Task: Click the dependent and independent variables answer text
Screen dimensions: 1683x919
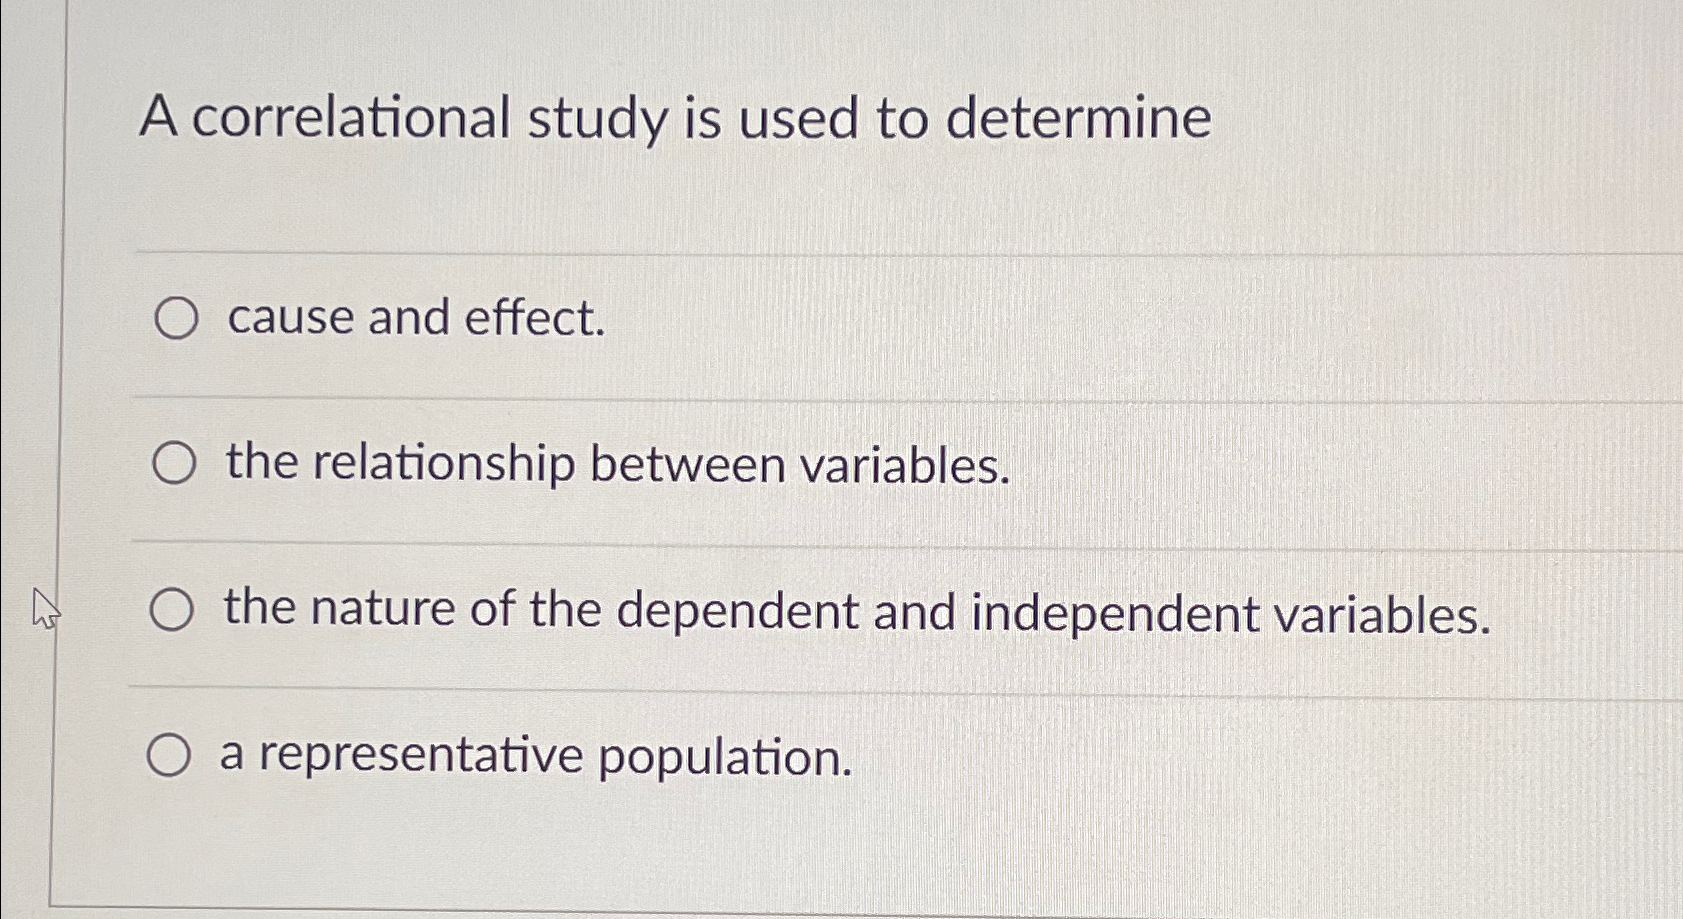Action: coord(854,612)
